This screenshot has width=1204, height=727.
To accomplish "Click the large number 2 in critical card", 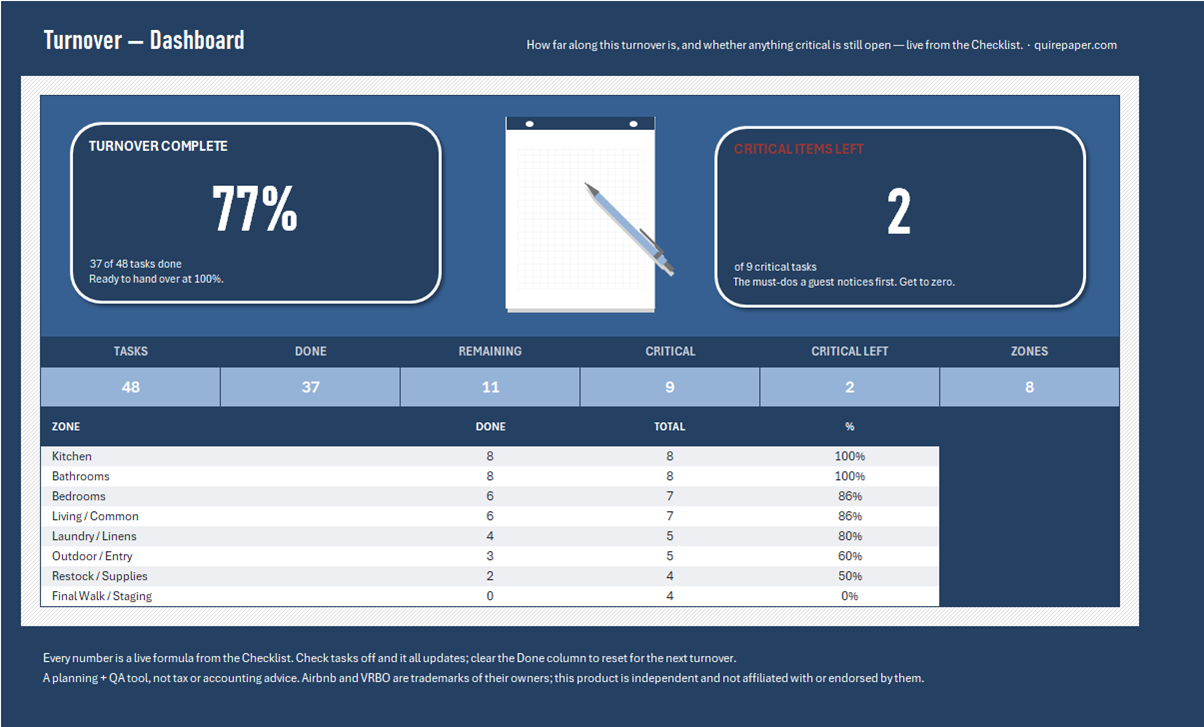I will [899, 213].
